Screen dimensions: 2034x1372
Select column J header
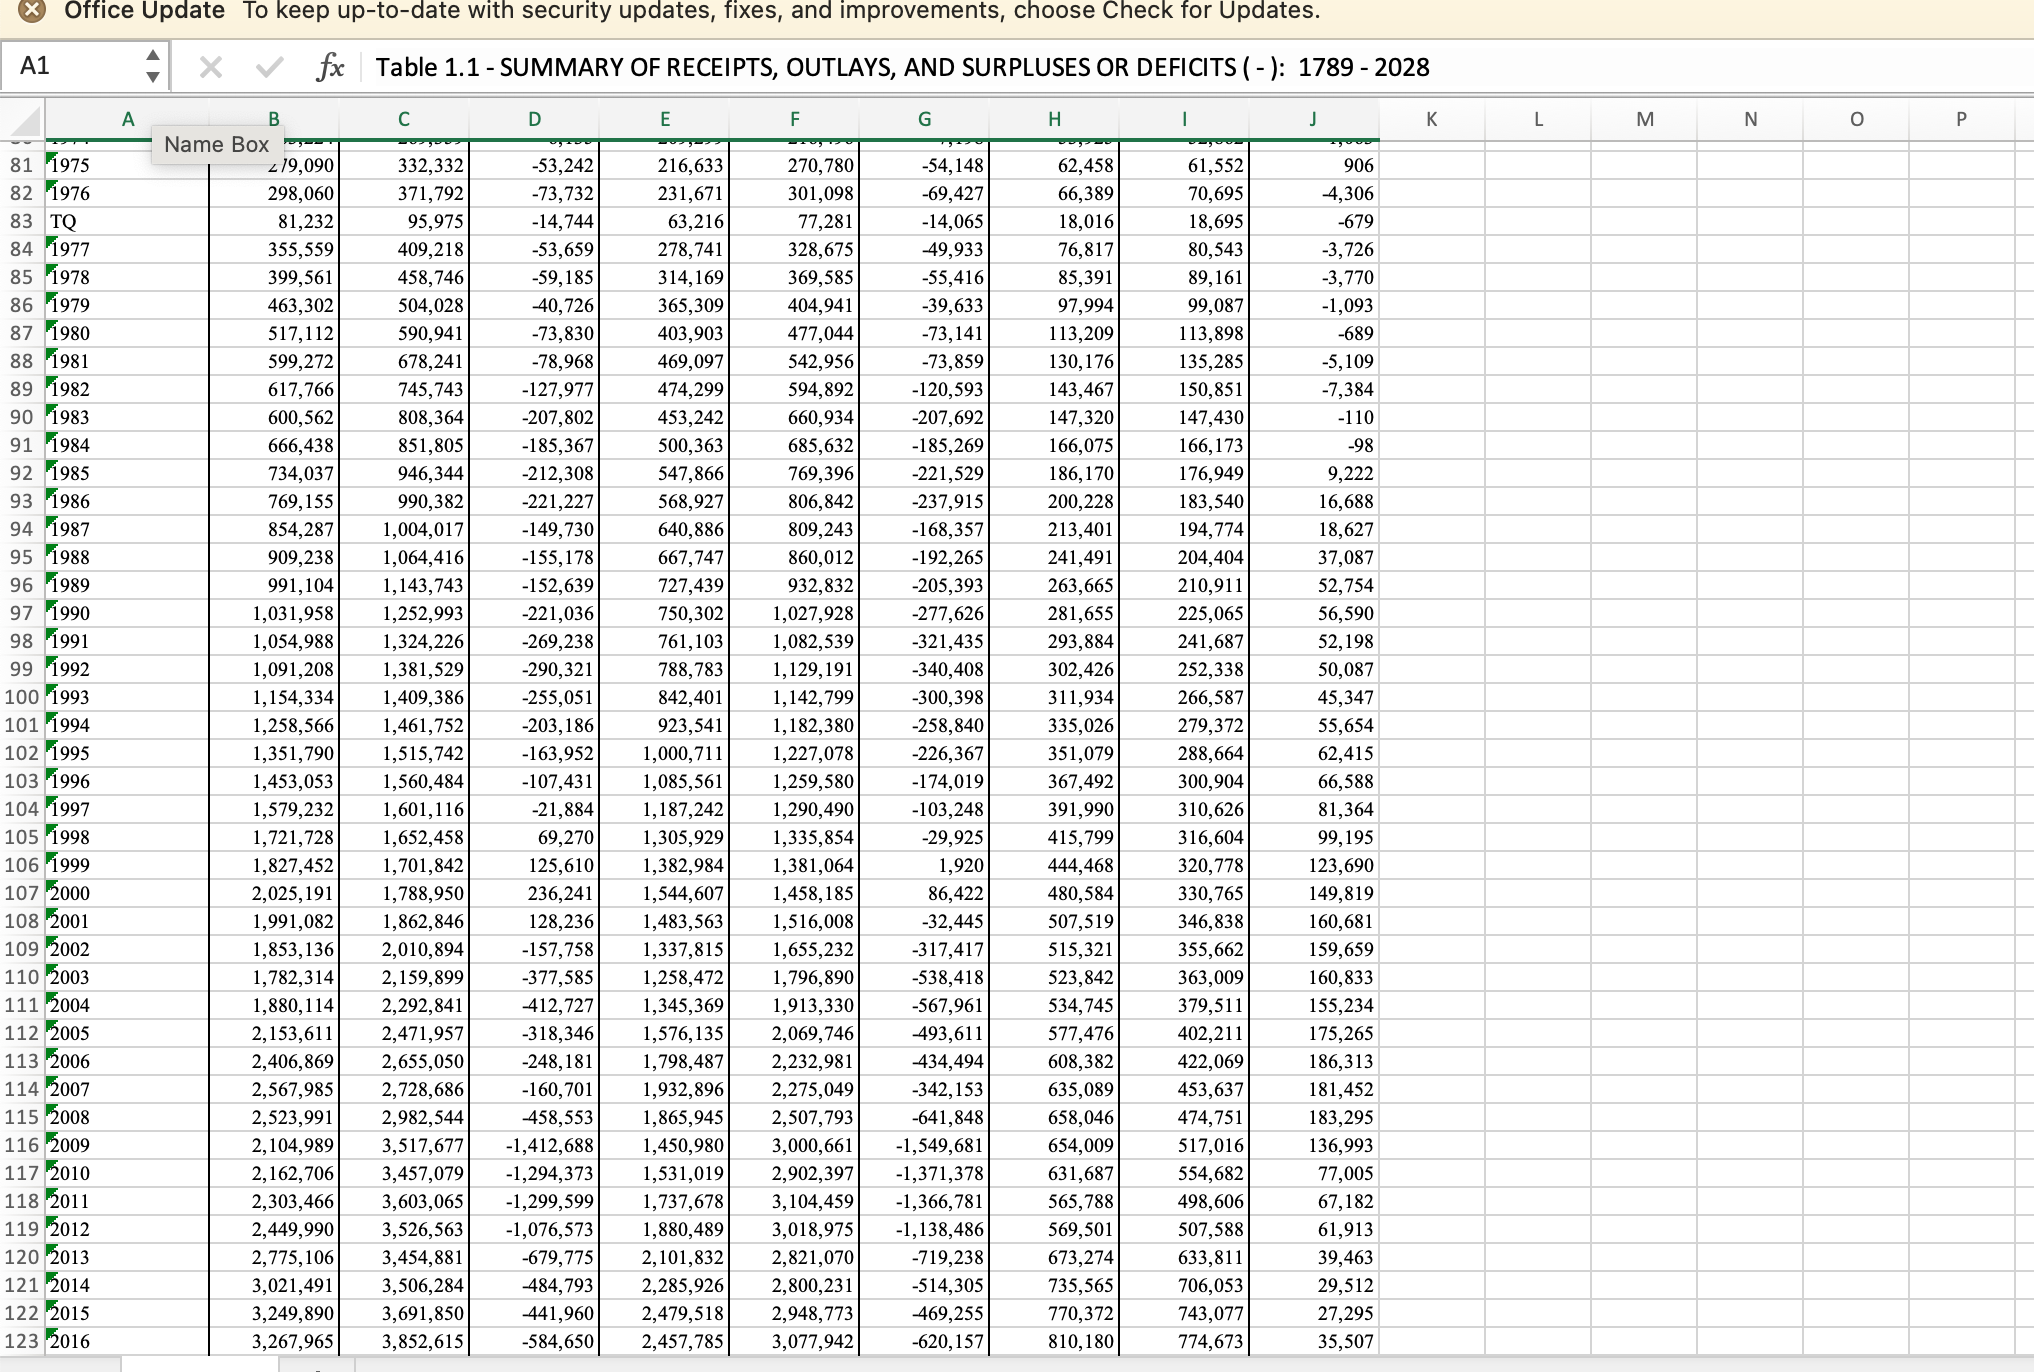pos(1313,120)
